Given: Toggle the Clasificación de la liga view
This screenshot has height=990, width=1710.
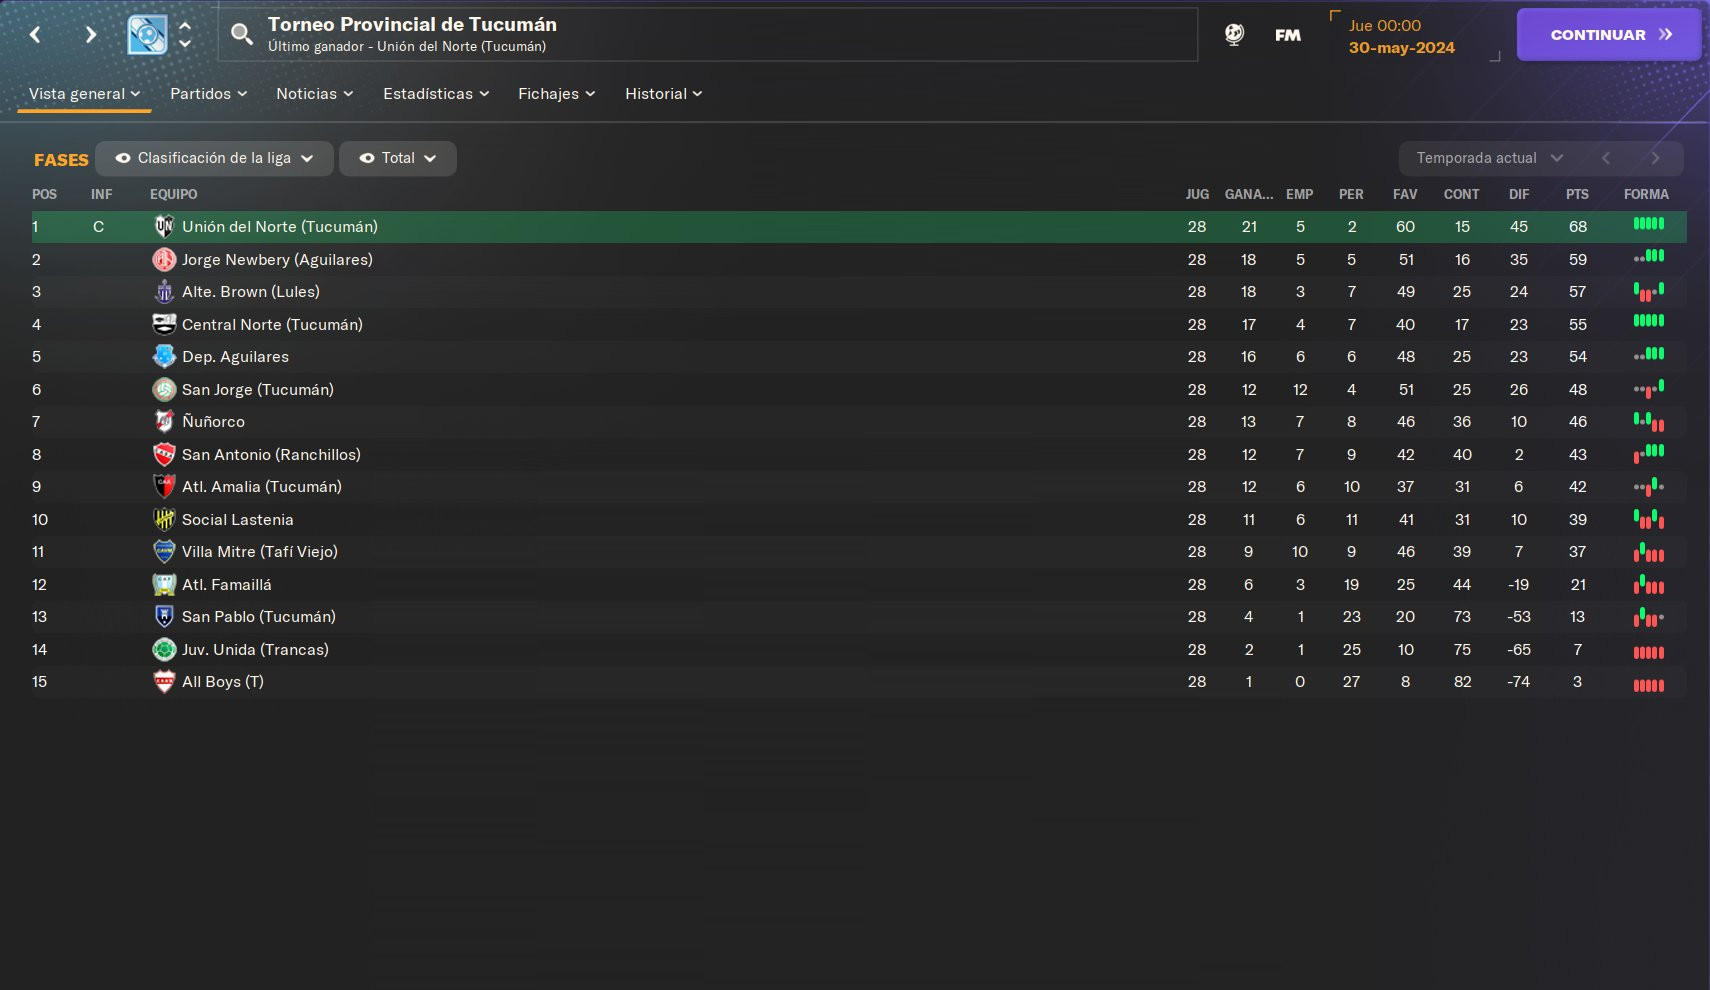Looking at the screenshot, I should click(x=214, y=158).
